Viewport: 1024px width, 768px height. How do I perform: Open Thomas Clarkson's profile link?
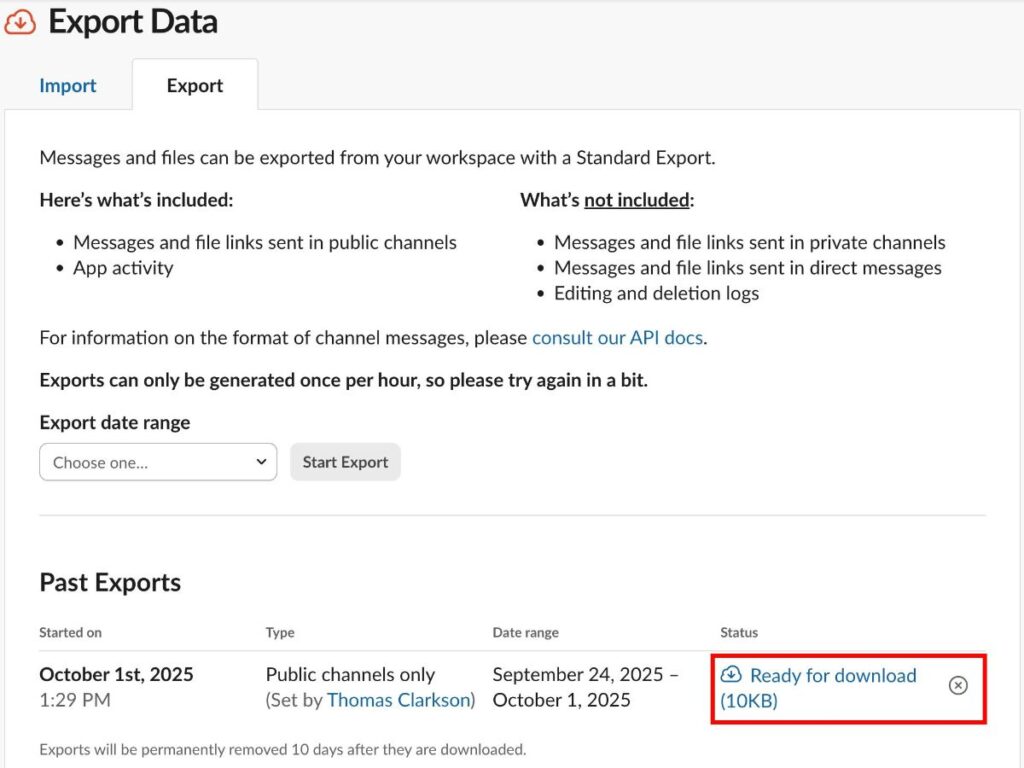click(398, 700)
